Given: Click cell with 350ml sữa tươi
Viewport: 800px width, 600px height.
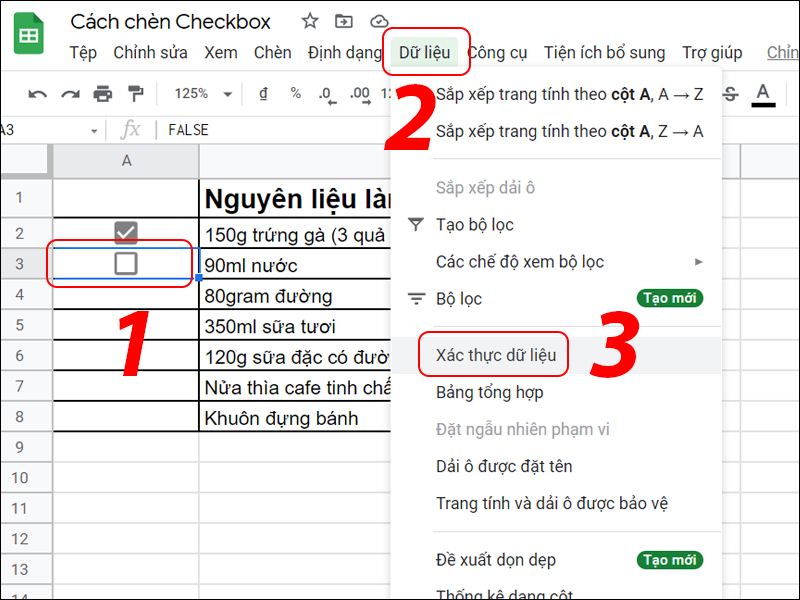Looking at the screenshot, I should (x=295, y=325).
